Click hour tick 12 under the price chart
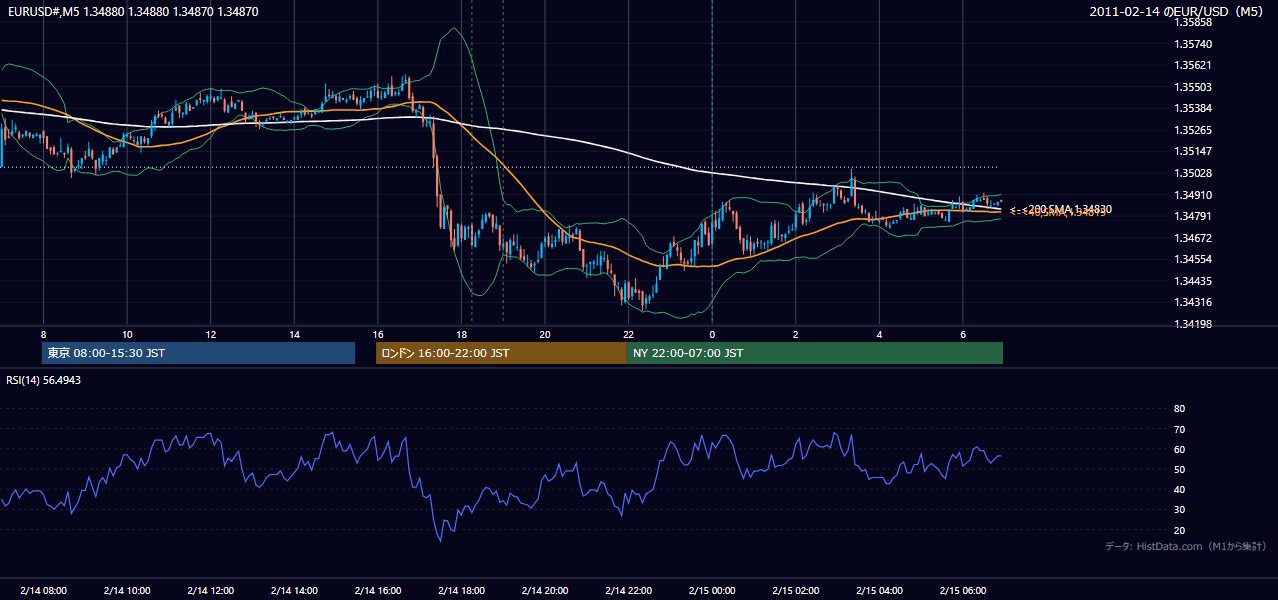 click(x=210, y=334)
